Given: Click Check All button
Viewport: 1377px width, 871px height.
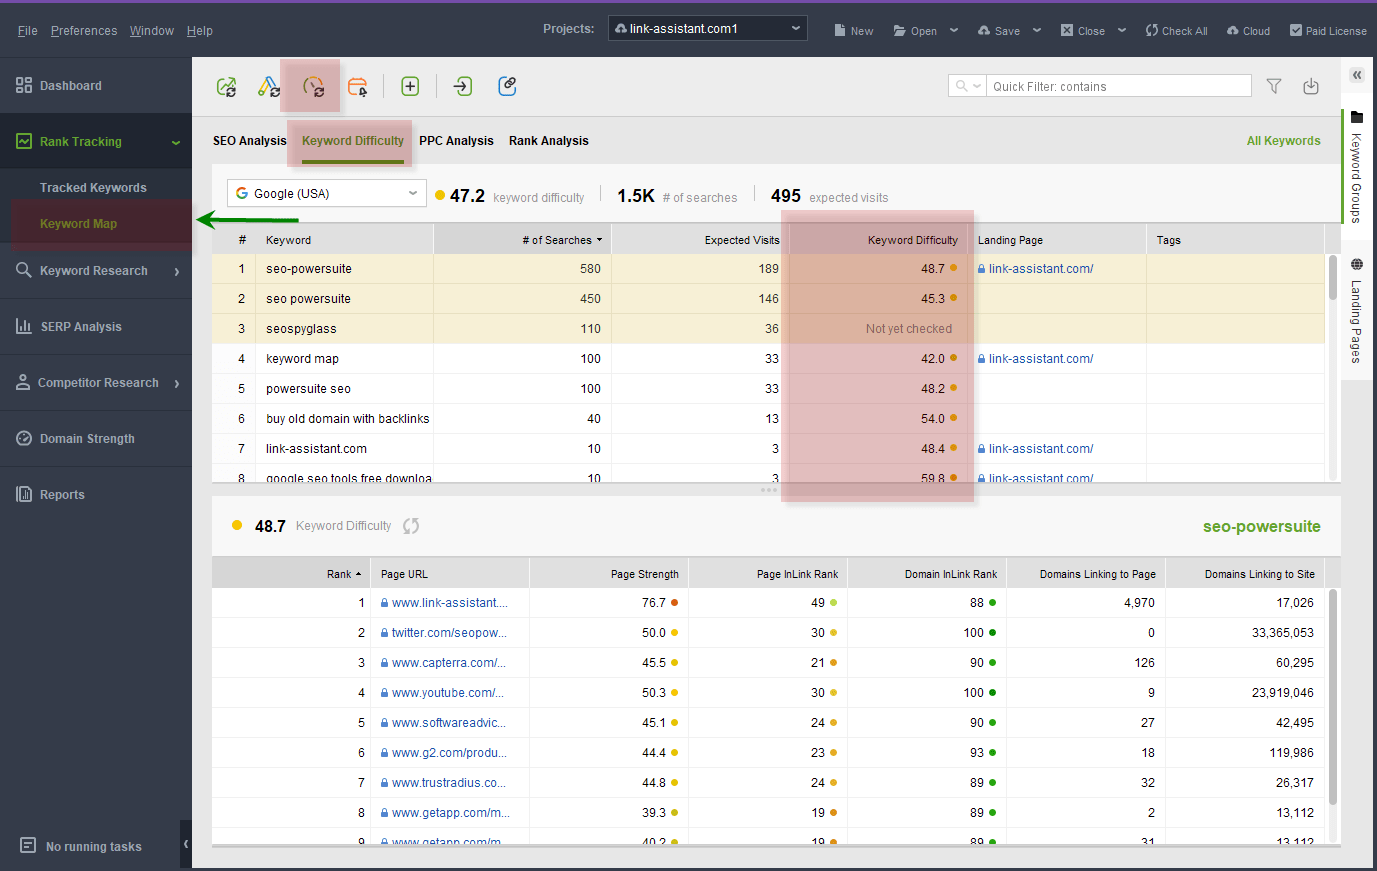Looking at the screenshot, I should 1176,31.
